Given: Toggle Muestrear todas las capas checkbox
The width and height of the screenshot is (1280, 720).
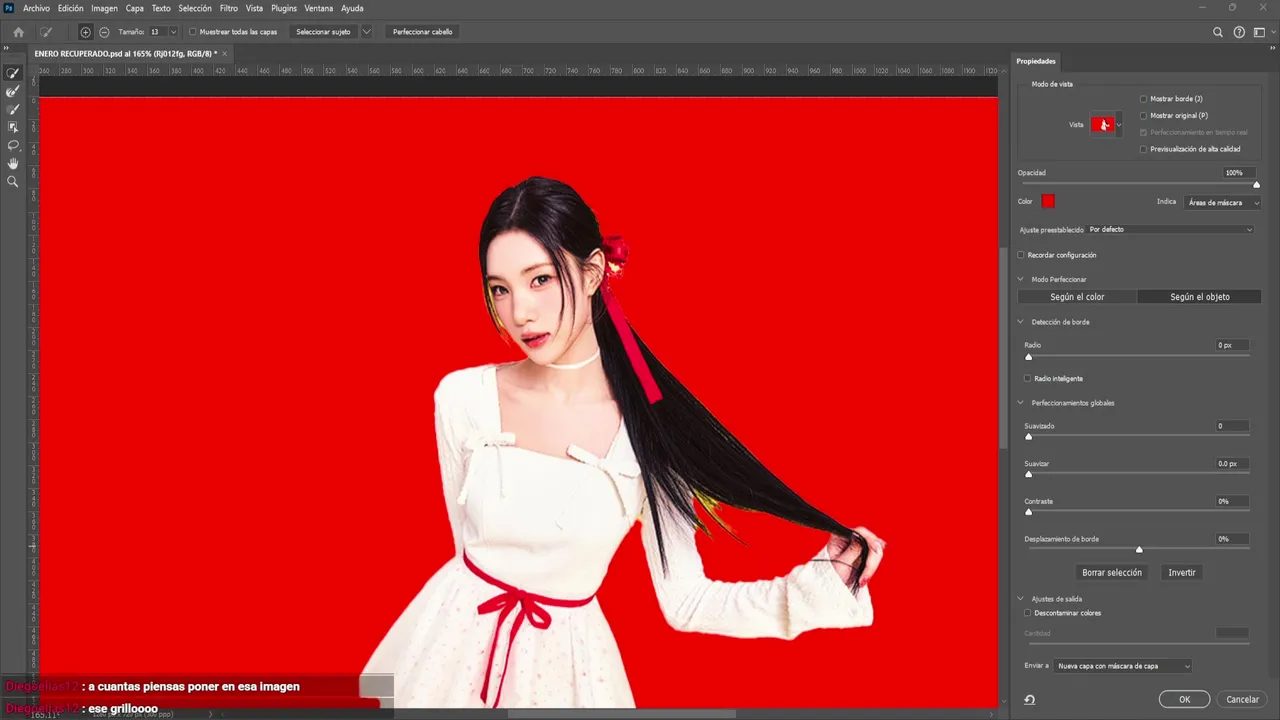Looking at the screenshot, I should tap(193, 32).
